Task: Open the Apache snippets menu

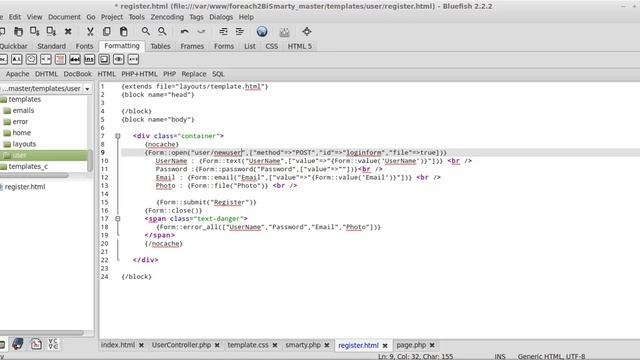Action: [x=17, y=74]
